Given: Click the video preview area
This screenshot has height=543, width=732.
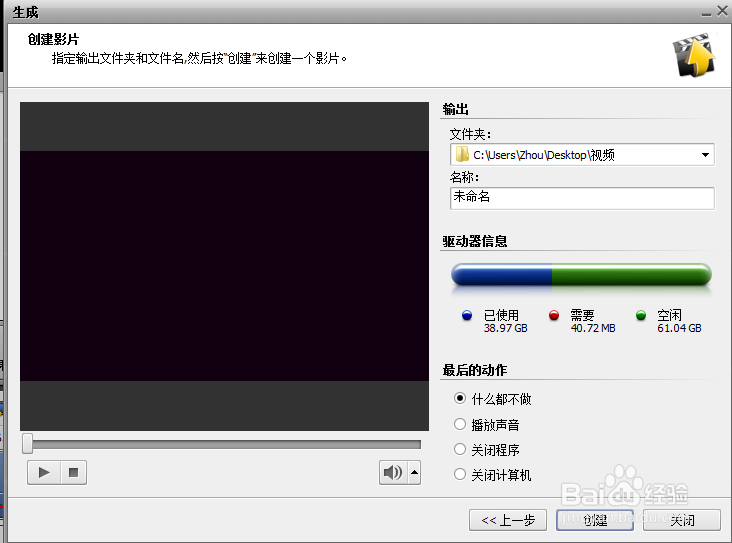Looking at the screenshot, I should point(224,266).
